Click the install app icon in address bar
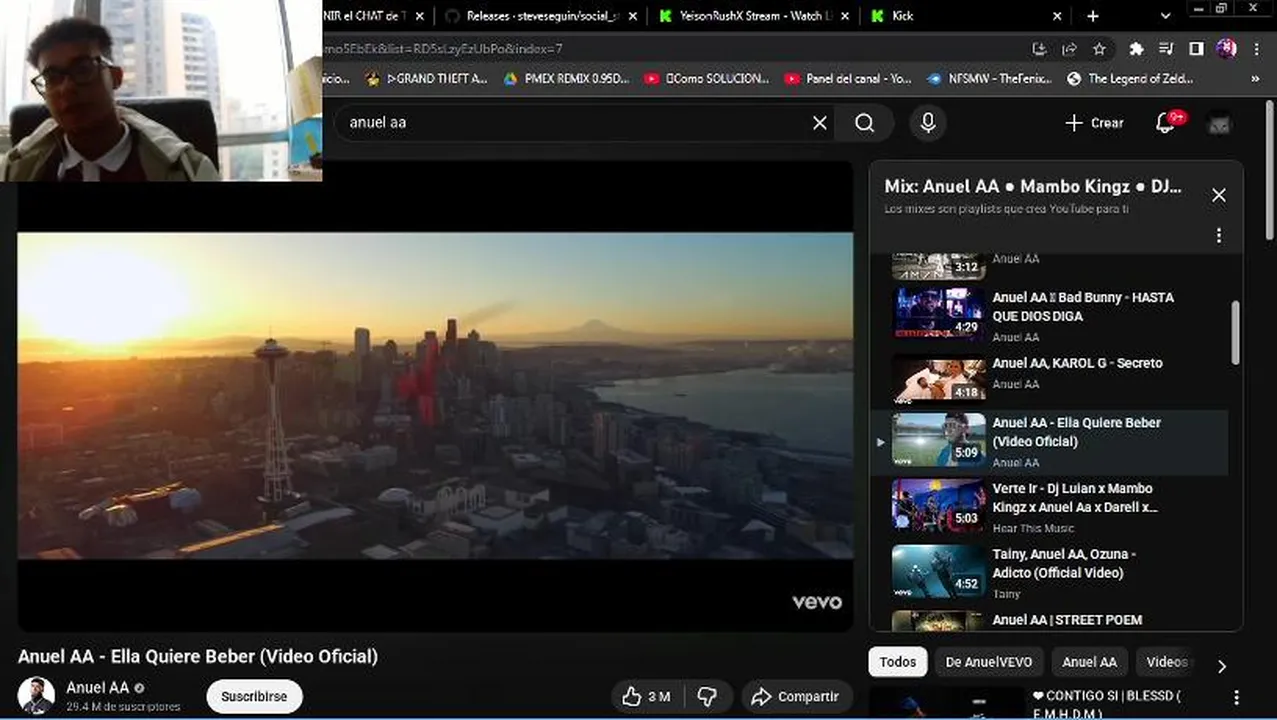The width and height of the screenshot is (1277, 720). coord(1039,49)
